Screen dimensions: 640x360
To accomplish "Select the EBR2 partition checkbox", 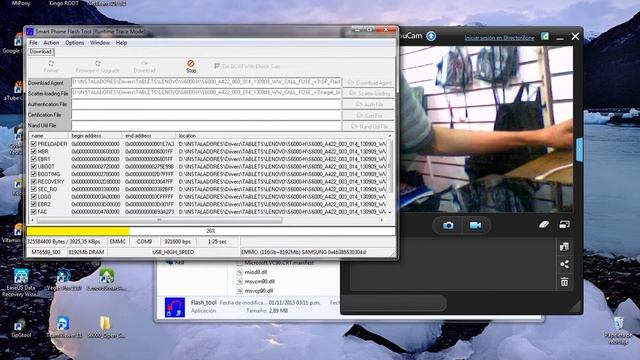I will click(34, 204).
